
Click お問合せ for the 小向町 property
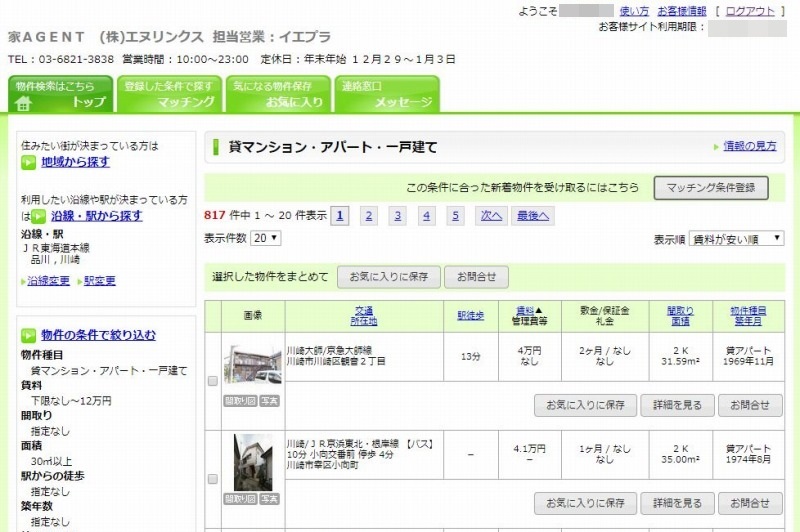[x=750, y=503]
